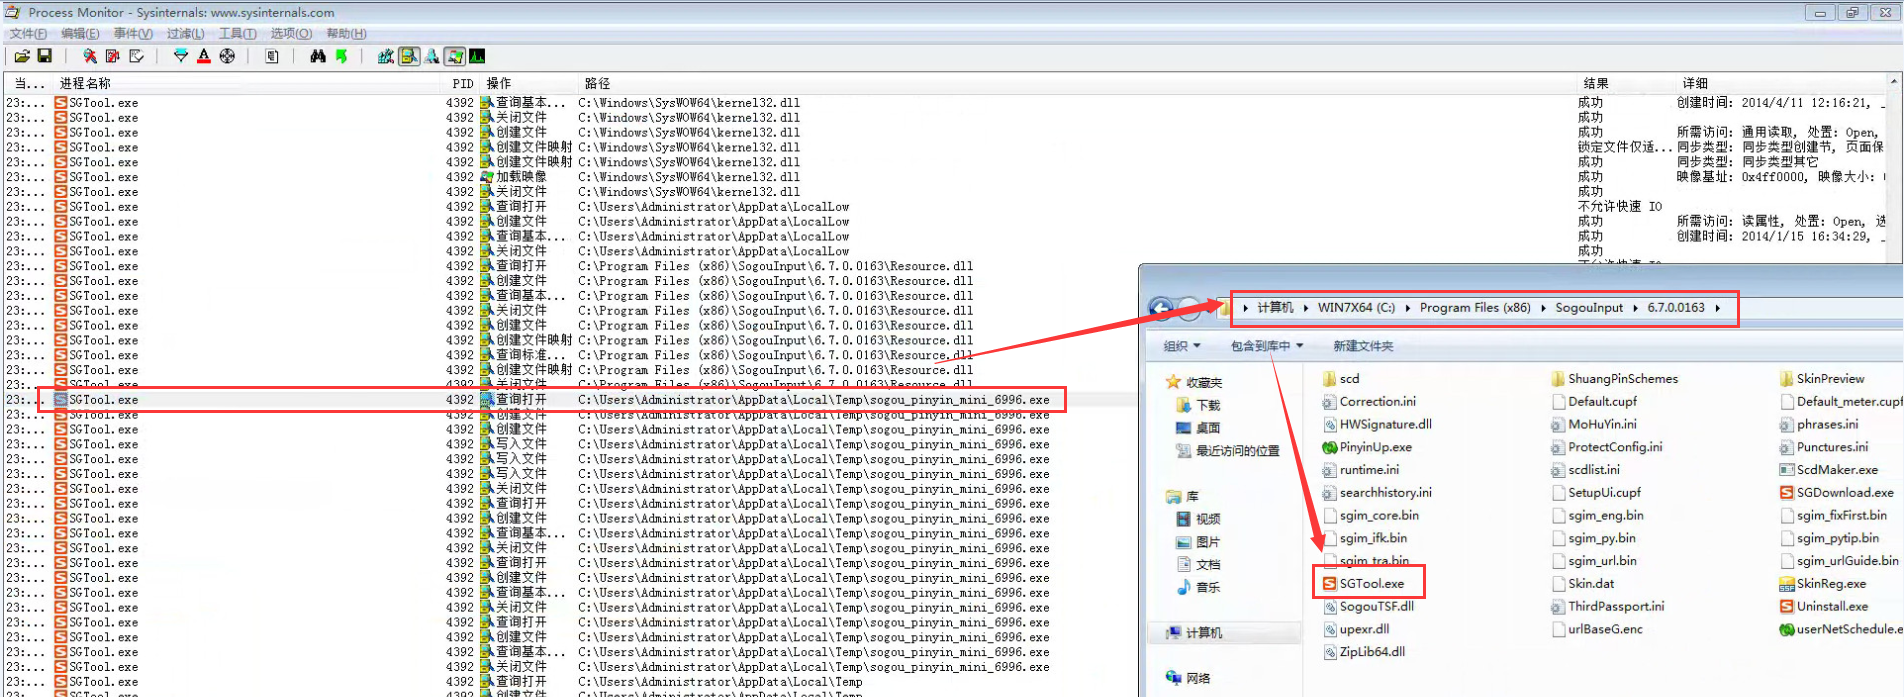This screenshot has width=1904, height=697.
Task: Click the Clear display toolbar icon
Action: click(x=136, y=56)
